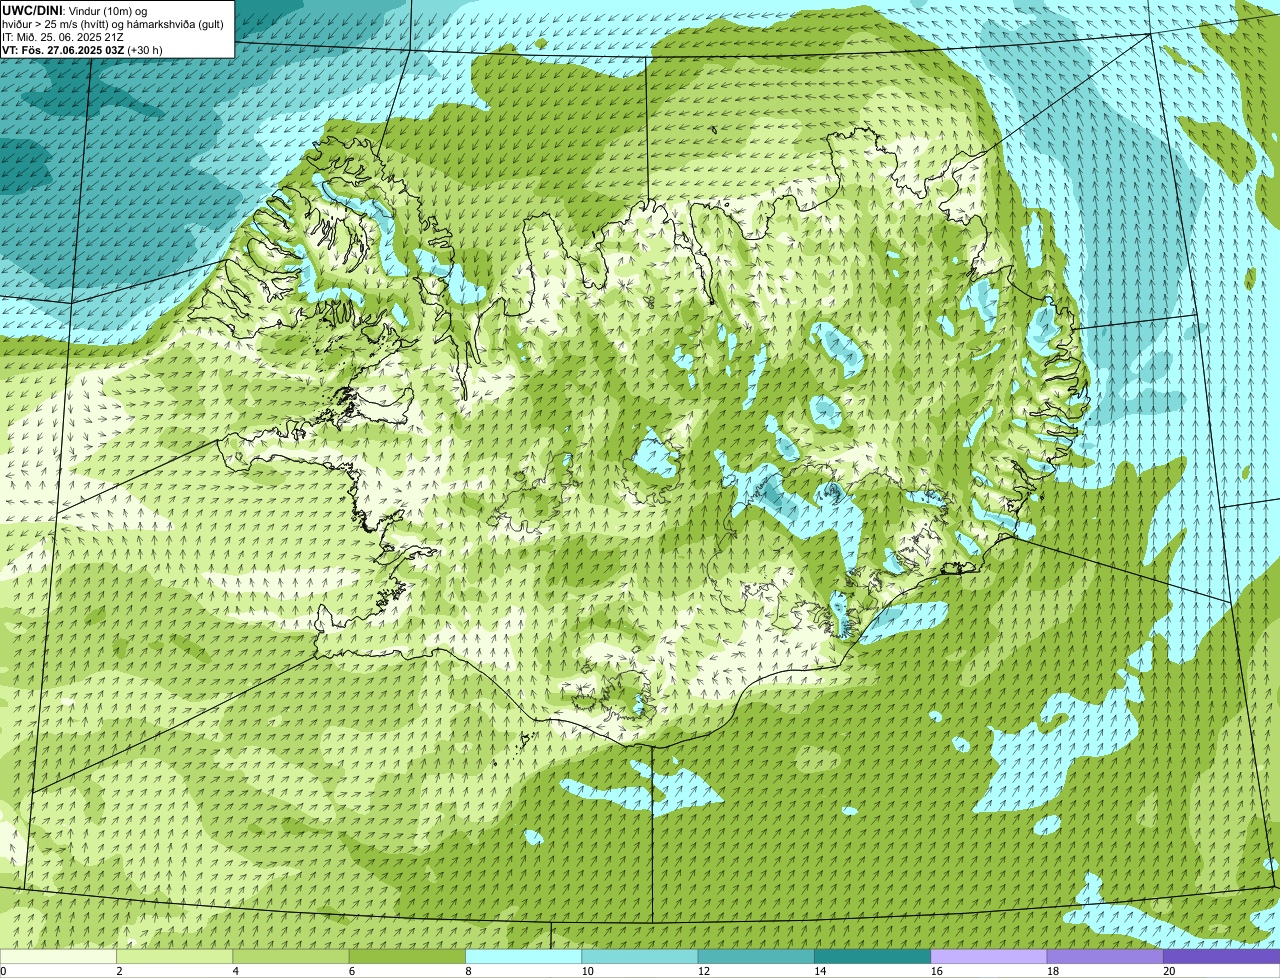
Task: Click the 0–2 m/s pale legend swatch
Action: (58, 956)
